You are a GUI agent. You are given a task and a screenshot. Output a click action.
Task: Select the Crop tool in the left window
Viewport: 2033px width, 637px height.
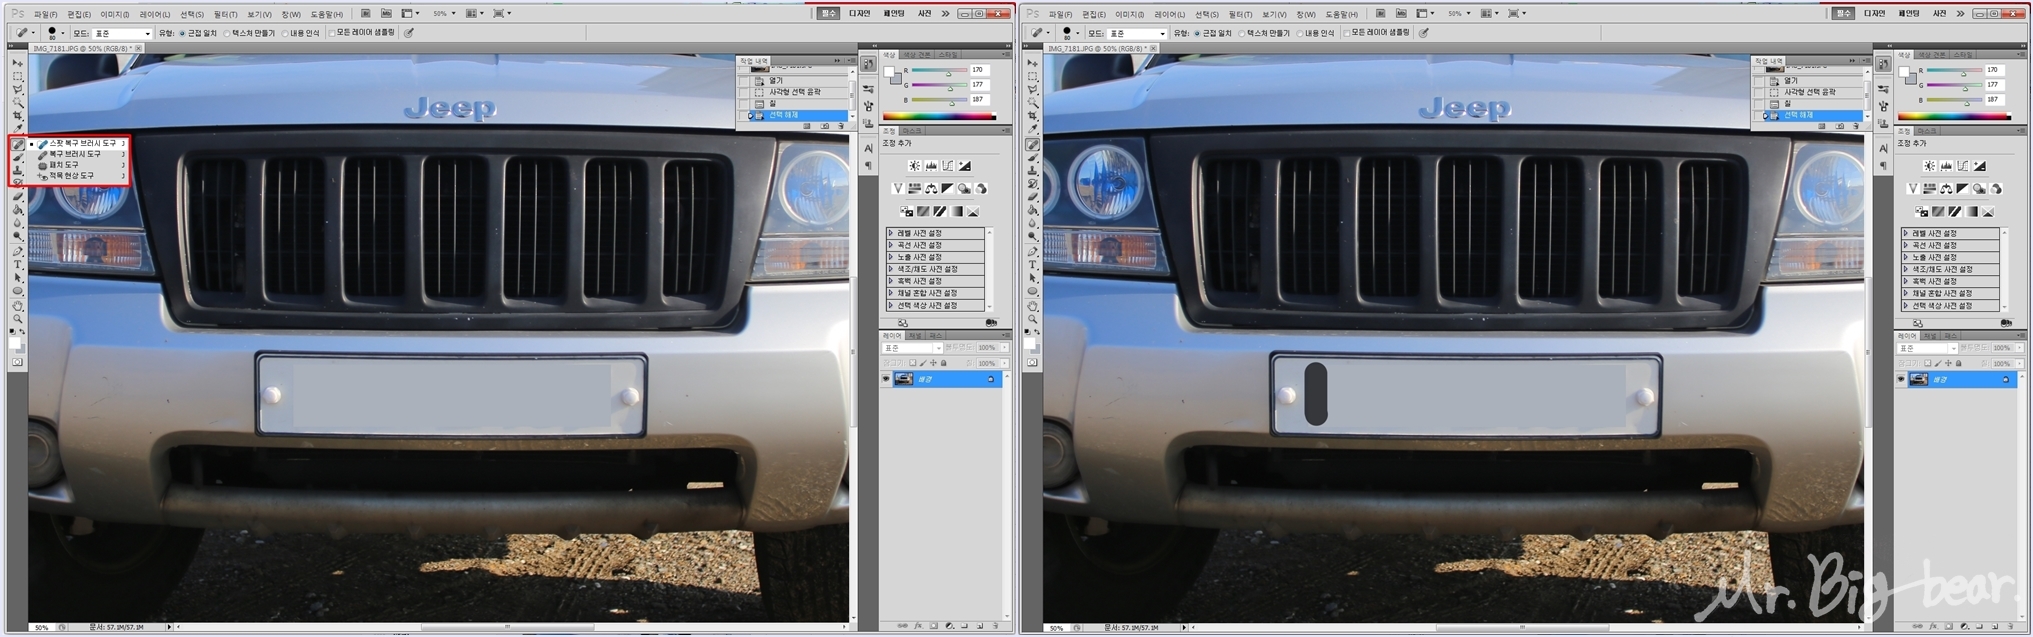click(18, 116)
